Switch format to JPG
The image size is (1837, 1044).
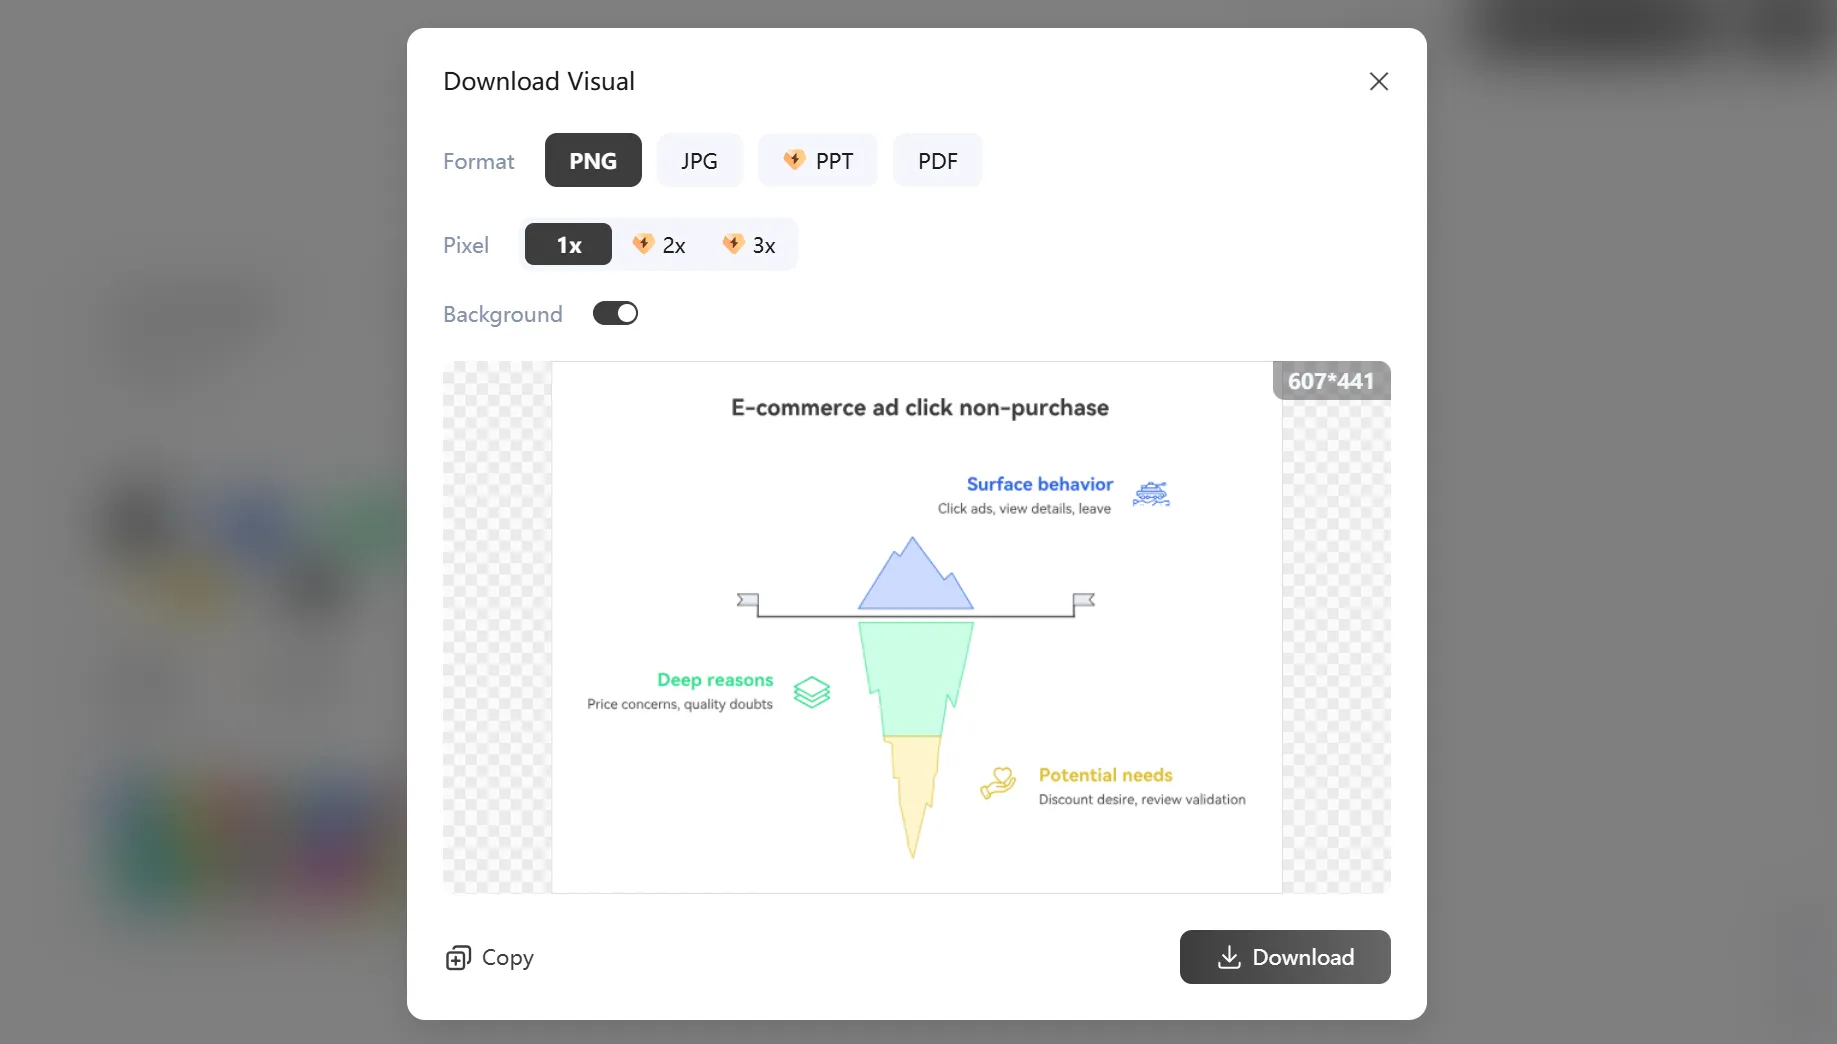[x=699, y=161]
